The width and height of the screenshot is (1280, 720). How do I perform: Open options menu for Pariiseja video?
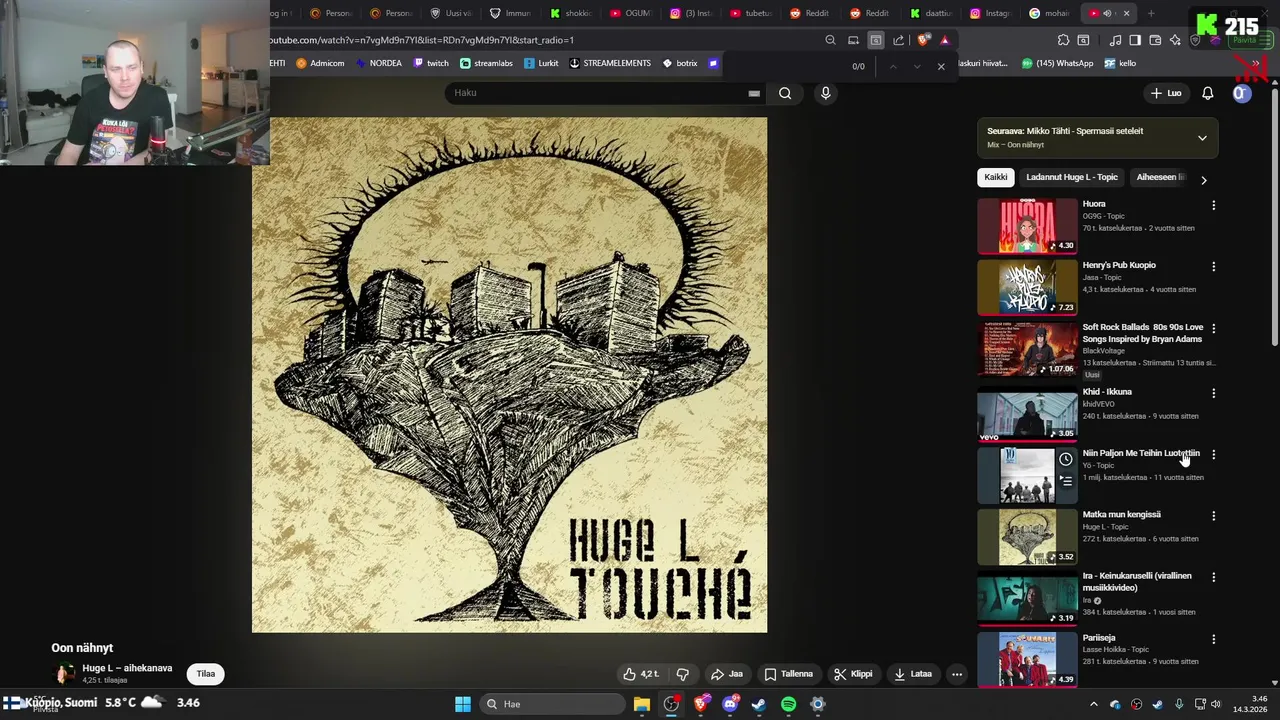[1214, 639]
